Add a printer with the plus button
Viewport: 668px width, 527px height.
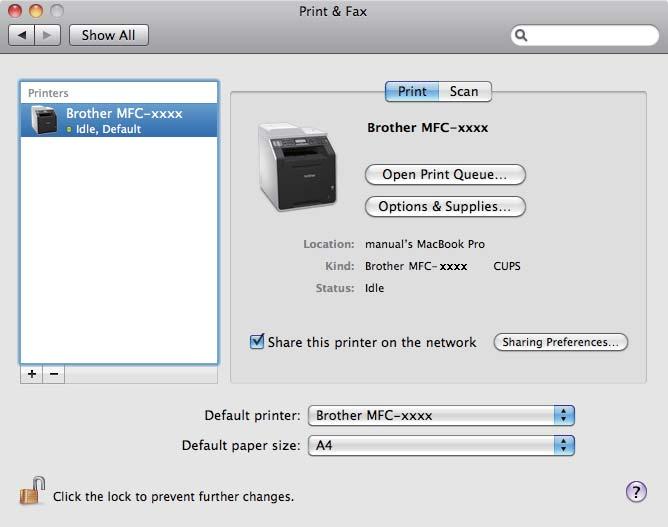[x=32, y=374]
